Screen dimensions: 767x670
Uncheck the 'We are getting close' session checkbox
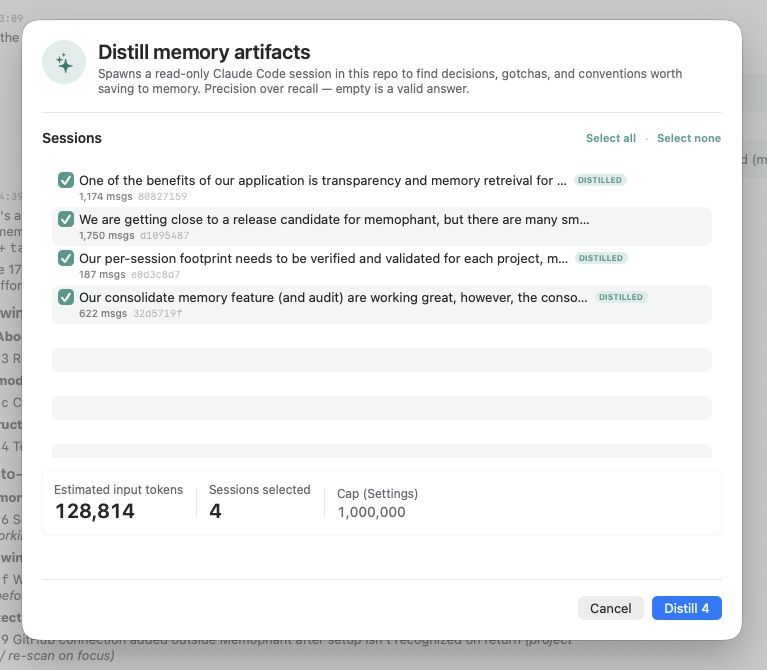pos(66,219)
